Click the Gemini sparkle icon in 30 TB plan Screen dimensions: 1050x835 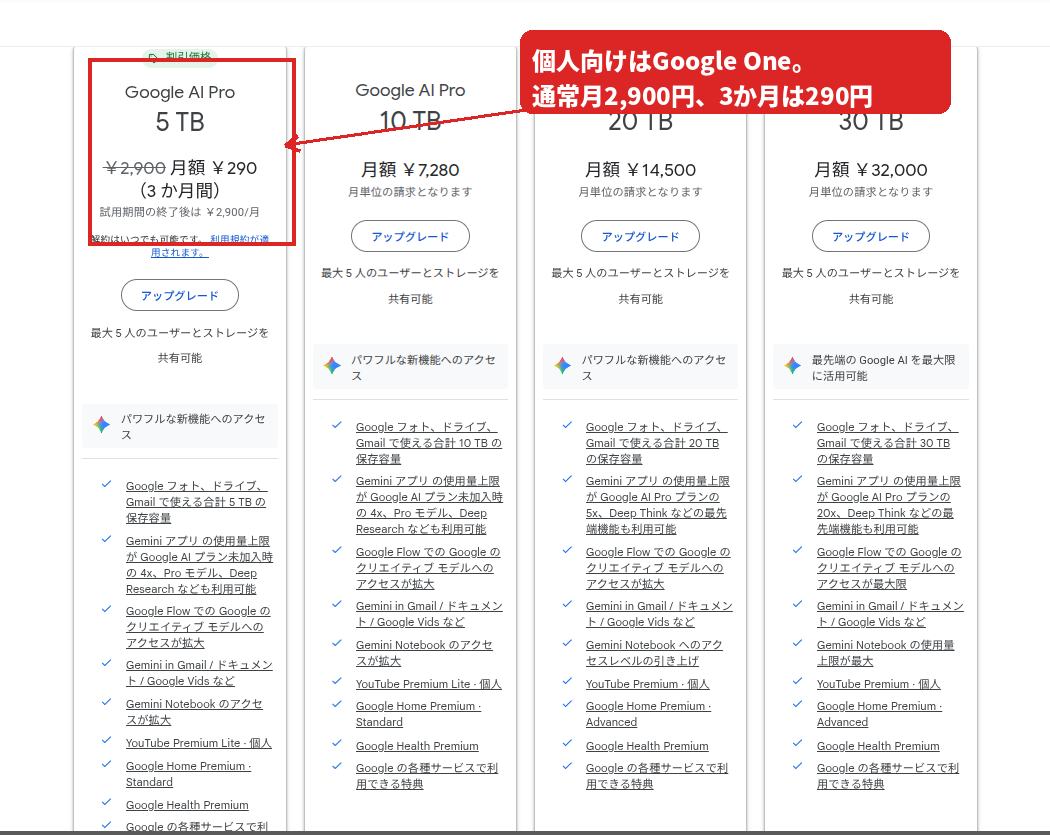pos(793,366)
